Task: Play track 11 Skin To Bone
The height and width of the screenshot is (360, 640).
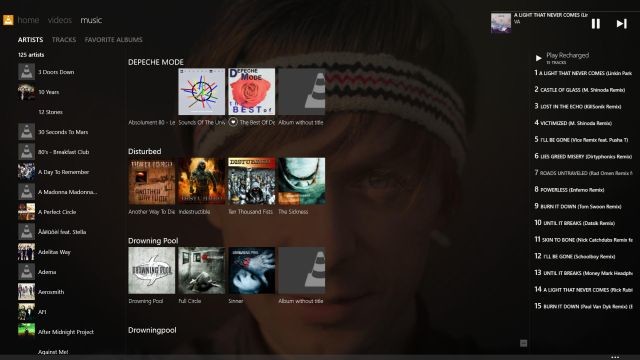Action: click(x=583, y=240)
